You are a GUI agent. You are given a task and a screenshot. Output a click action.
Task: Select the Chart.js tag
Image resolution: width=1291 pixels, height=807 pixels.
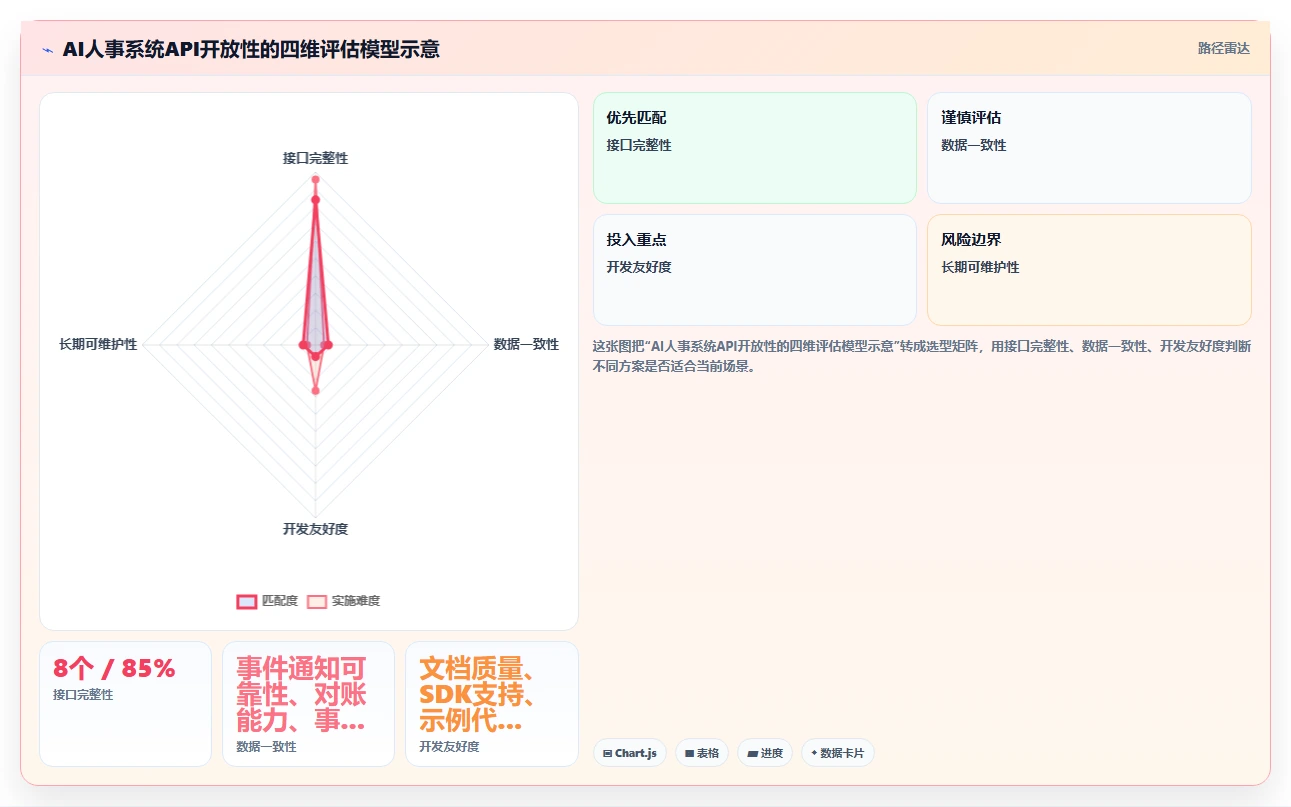point(630,753)
